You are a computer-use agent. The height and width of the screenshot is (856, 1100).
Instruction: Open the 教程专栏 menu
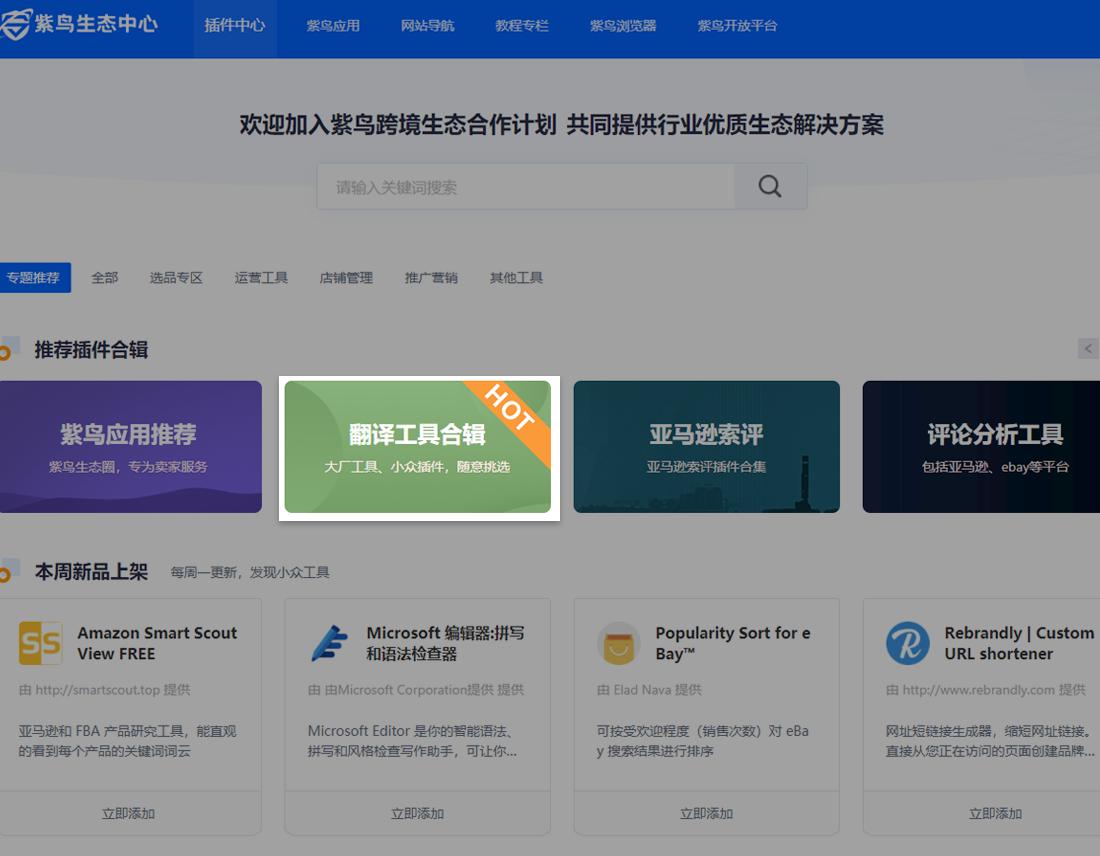click(x=521, y=27)
